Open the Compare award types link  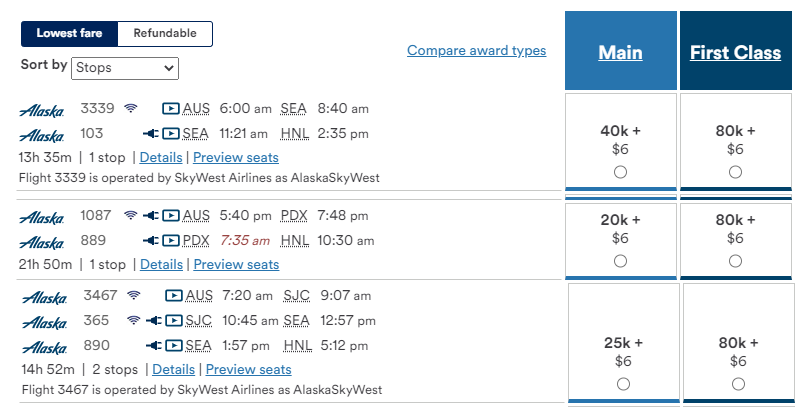pos(476,51)
